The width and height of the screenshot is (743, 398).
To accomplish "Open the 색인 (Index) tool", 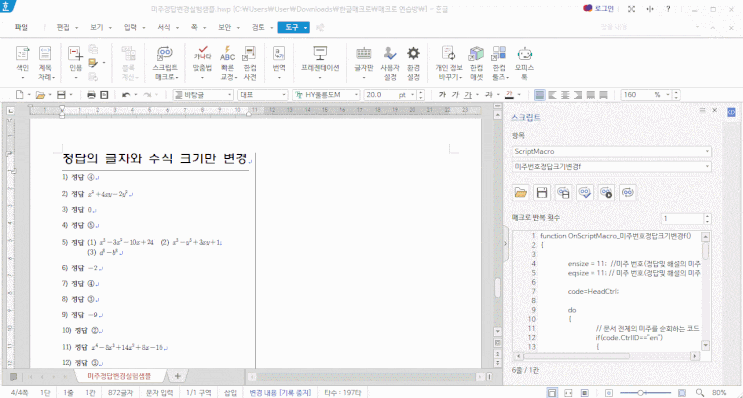I will (22, 63).
